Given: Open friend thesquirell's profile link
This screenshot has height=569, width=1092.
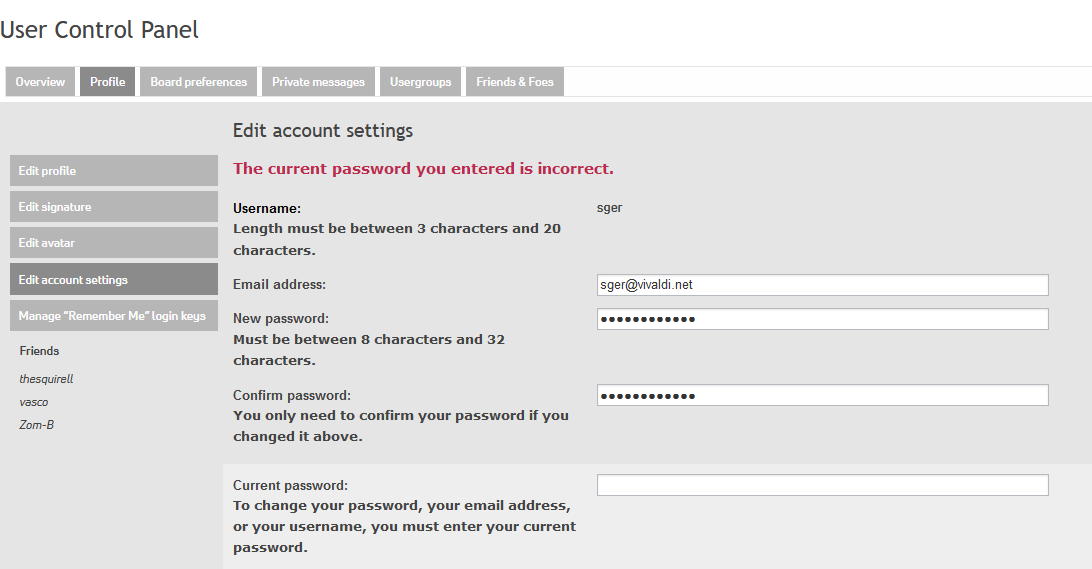Looking at the screenshot, I should [x=46, y=379].
